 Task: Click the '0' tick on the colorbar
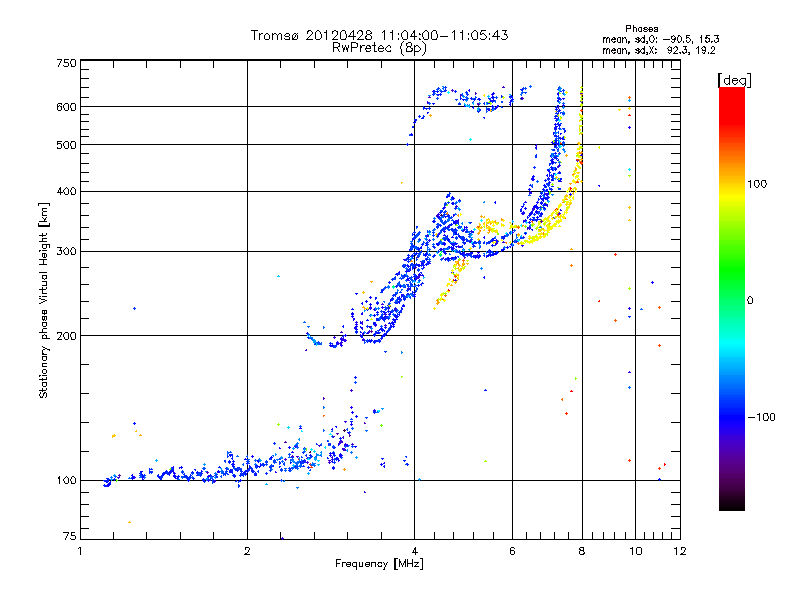[x=750, y=300]
